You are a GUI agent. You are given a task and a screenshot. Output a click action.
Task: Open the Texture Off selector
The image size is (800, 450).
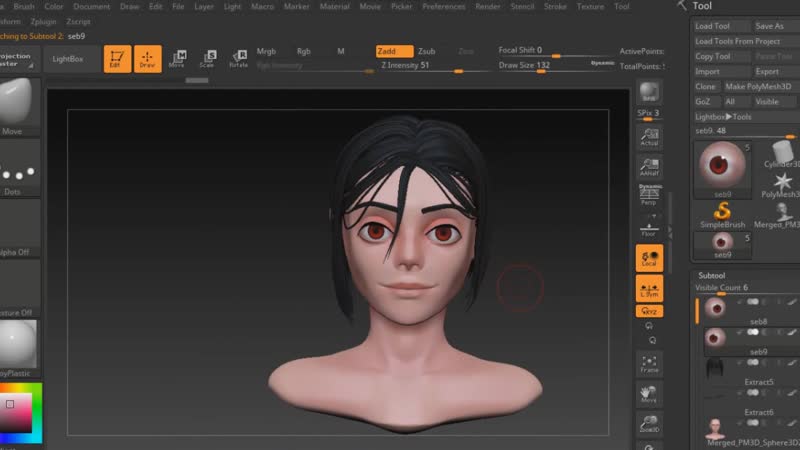point(19,289)
